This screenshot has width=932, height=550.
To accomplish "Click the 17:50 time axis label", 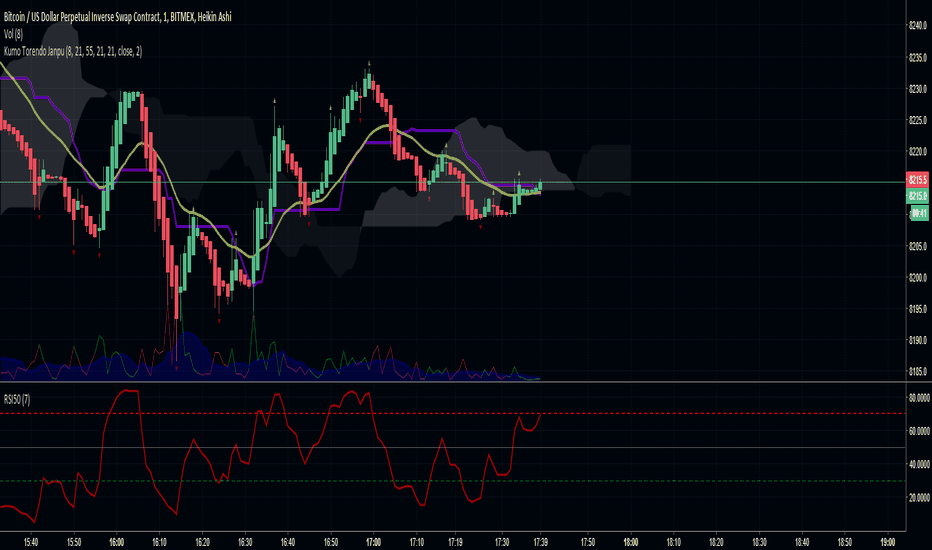I will pyautogui.click(x=588, y=542).
